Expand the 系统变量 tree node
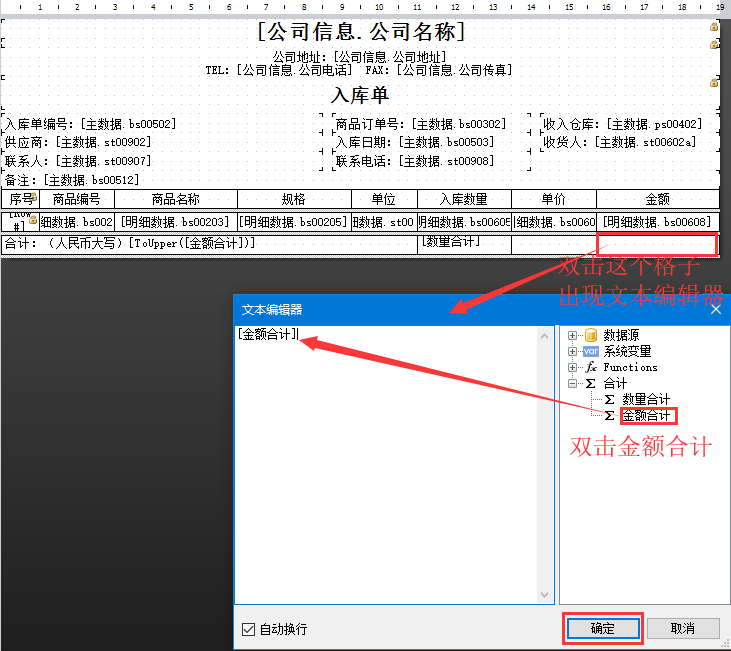The width and height of the screenshot is (731, 651). point(573,351)
